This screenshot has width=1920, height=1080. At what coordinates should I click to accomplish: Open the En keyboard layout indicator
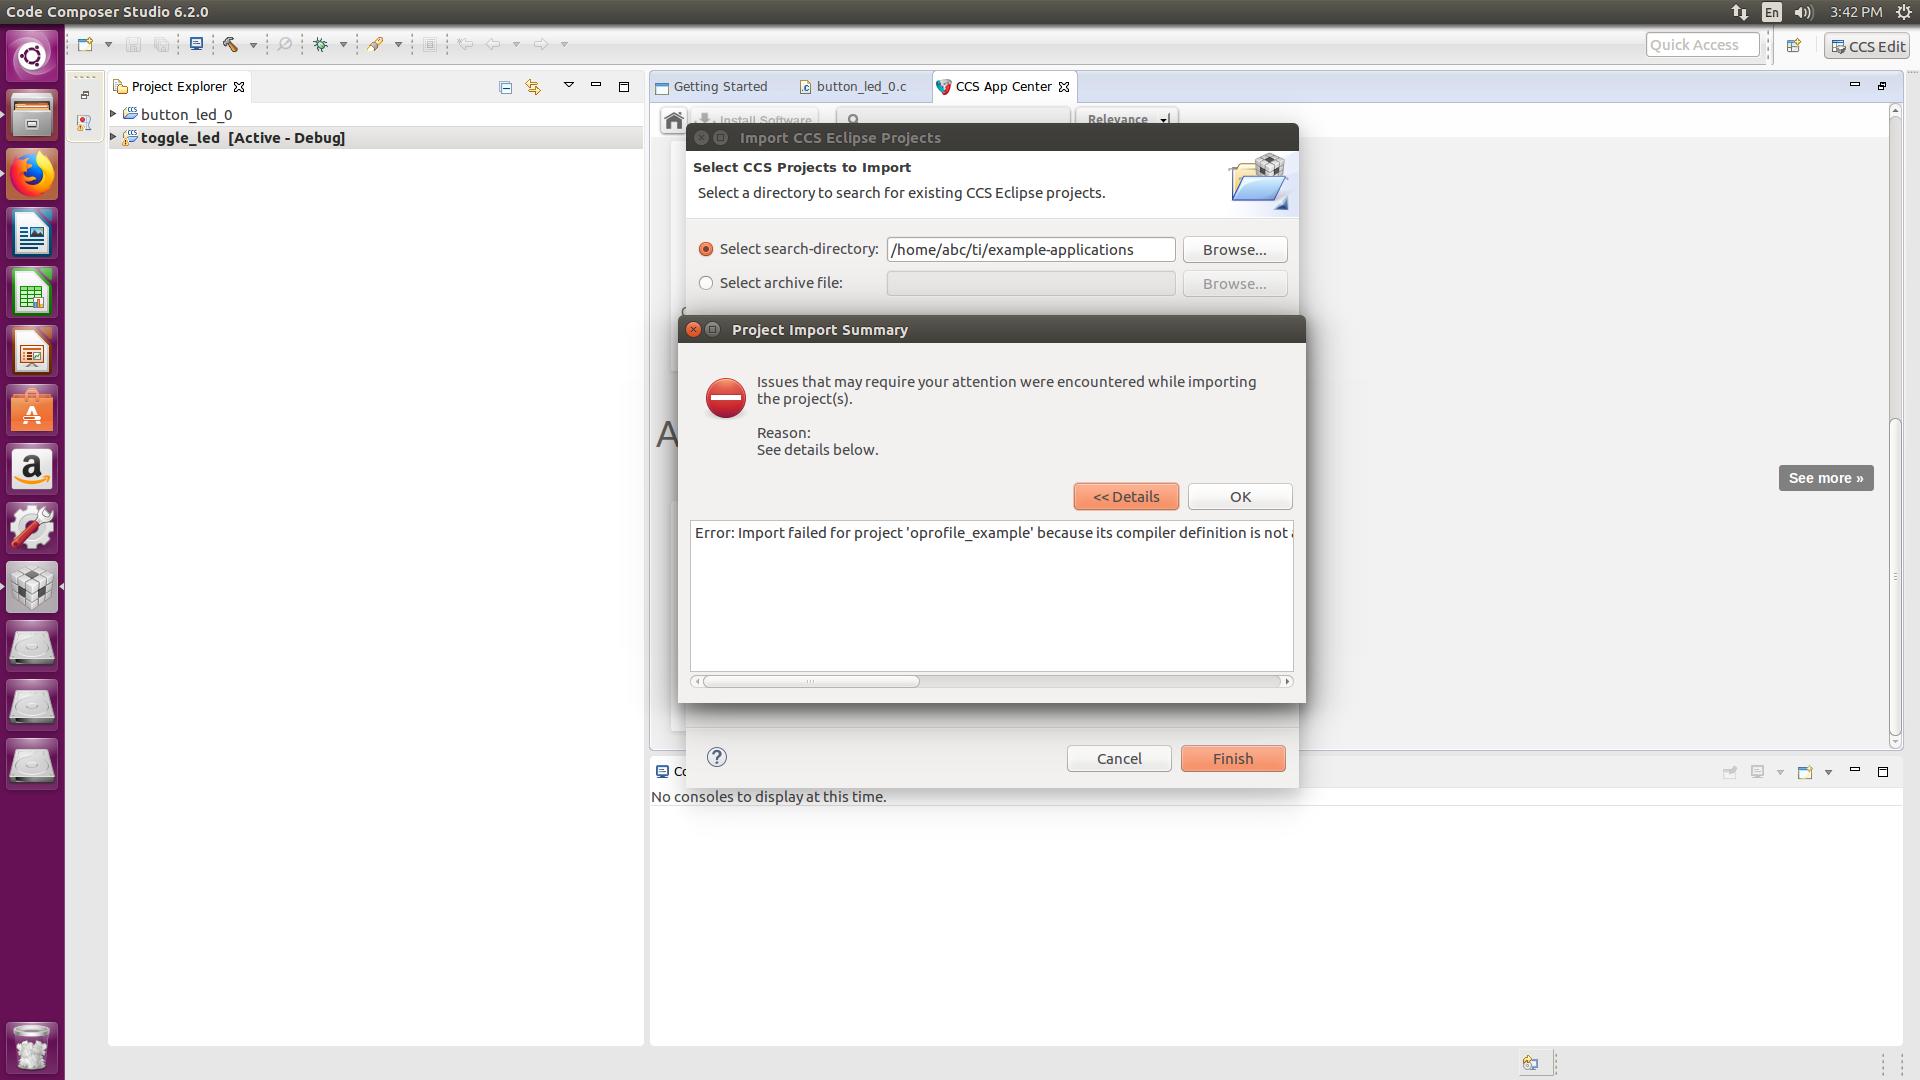point(1772,12)
